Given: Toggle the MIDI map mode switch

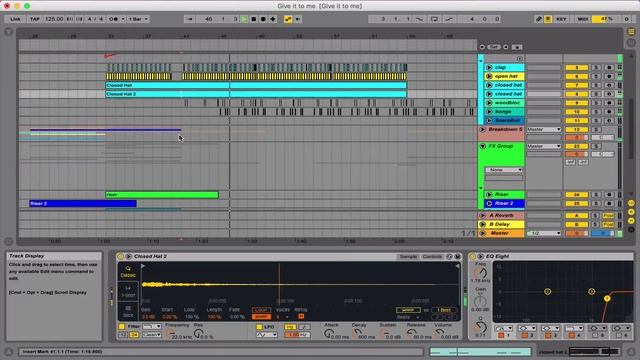Looking at the screenshot, I should [x=582, y=19].
